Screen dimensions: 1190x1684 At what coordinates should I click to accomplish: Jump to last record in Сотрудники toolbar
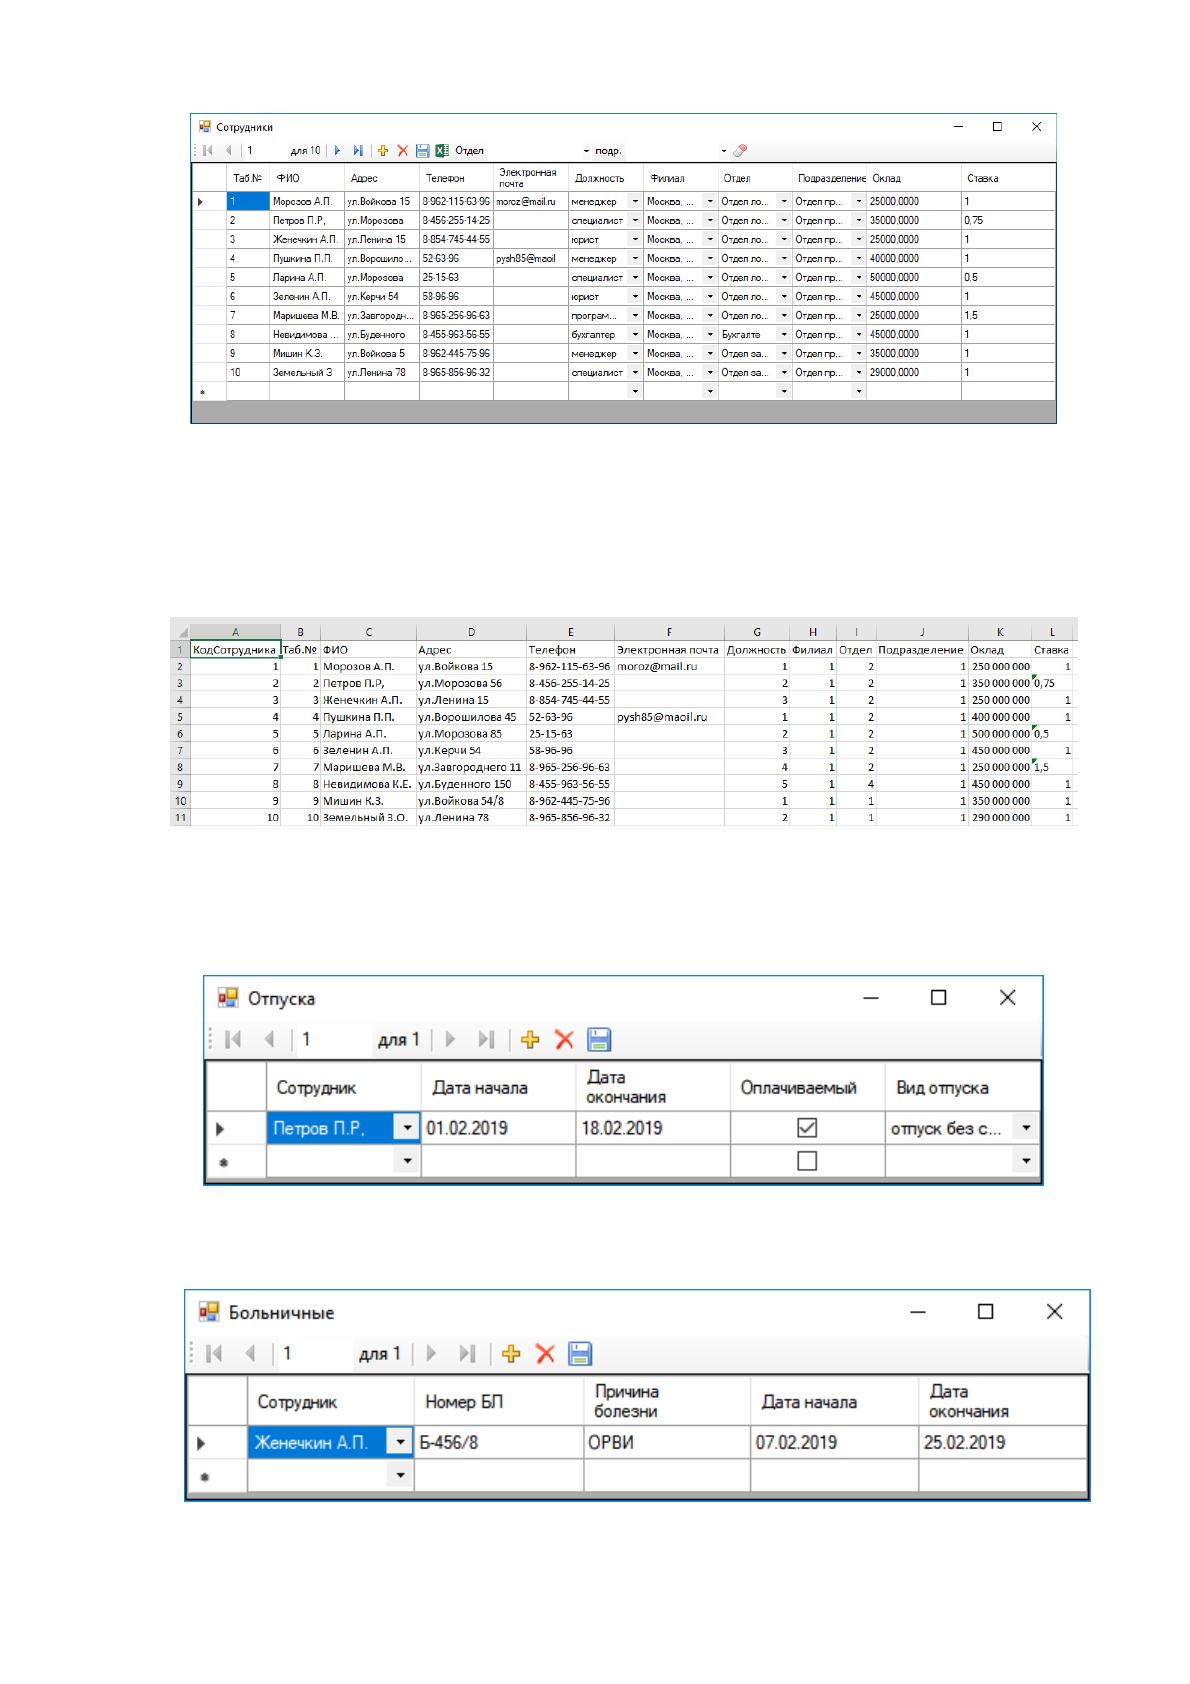click(x=358, y=151)
